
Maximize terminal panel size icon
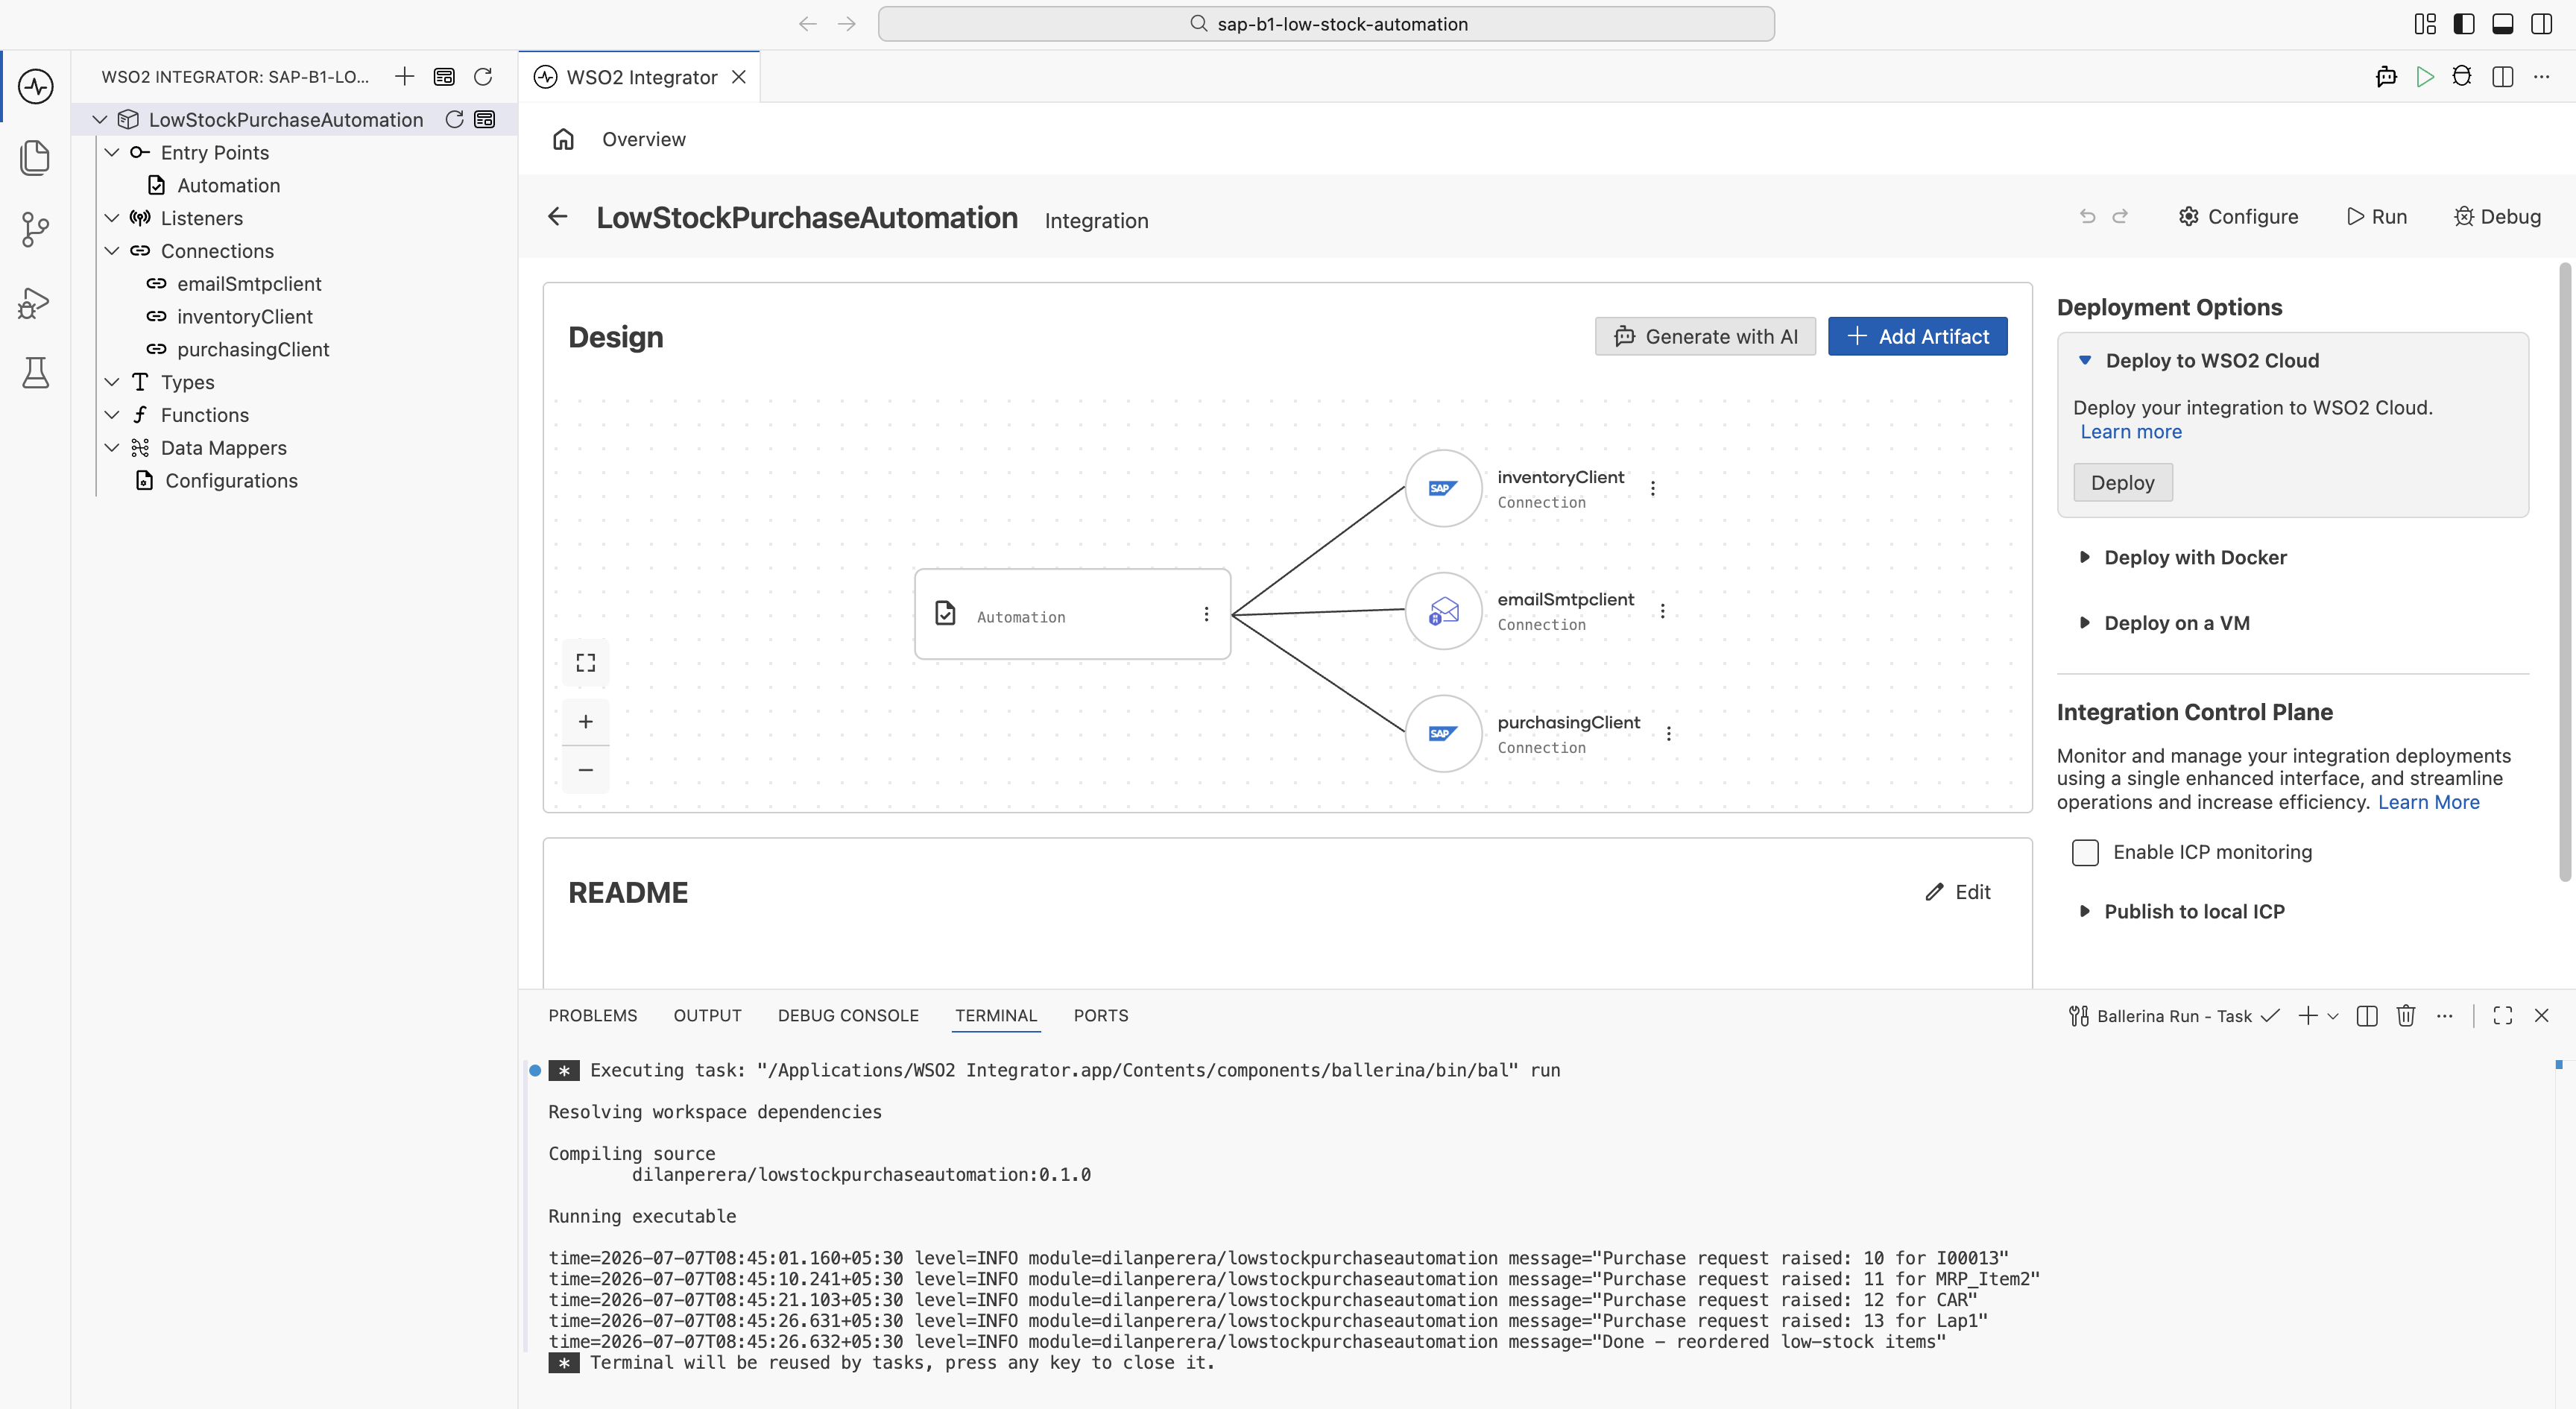pyautogui.click(x=2503, y=1015)
